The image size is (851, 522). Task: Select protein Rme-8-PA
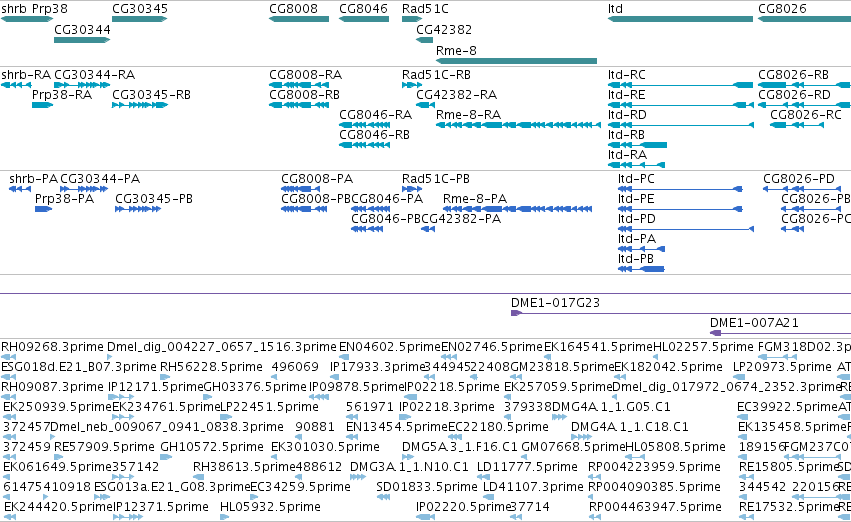pos(517,208)
